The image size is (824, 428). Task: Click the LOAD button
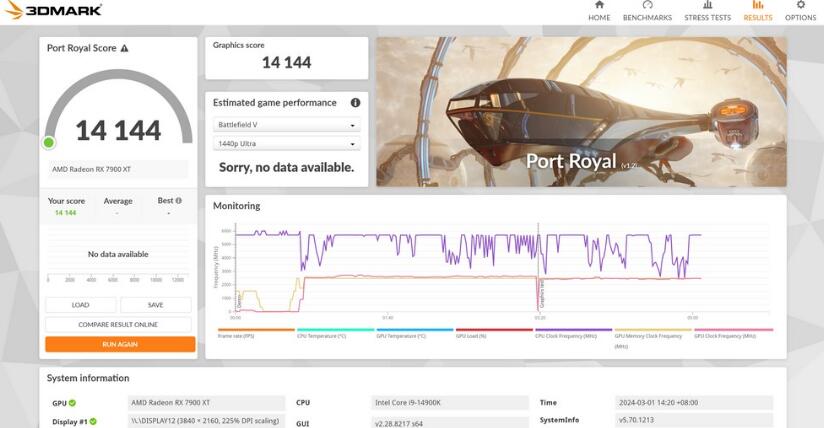(x=80, y=305)
